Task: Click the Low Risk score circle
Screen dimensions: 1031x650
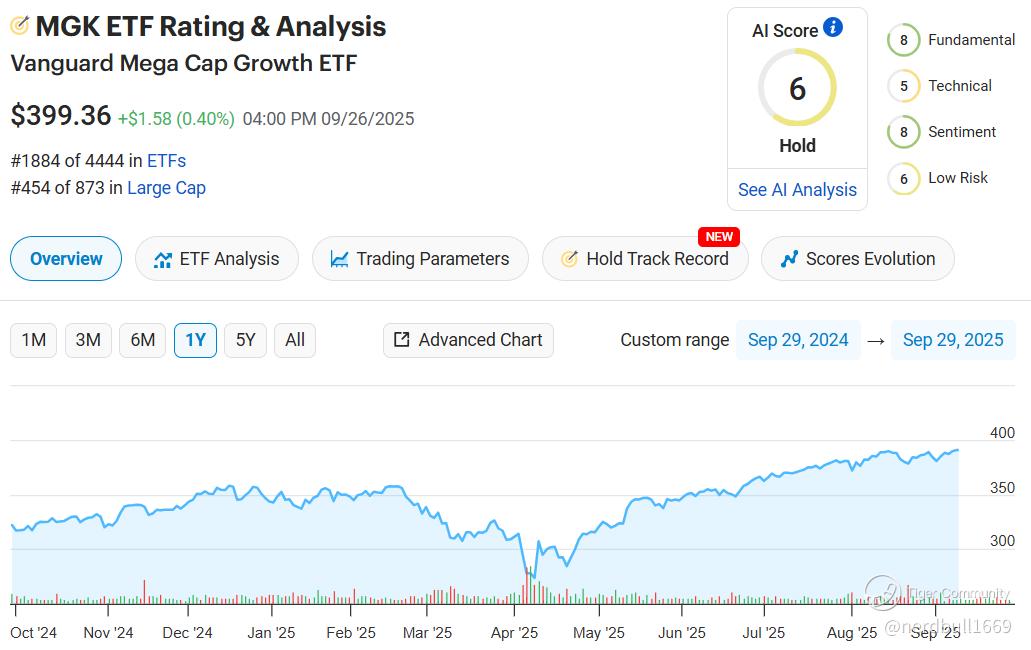Action: 903,179
